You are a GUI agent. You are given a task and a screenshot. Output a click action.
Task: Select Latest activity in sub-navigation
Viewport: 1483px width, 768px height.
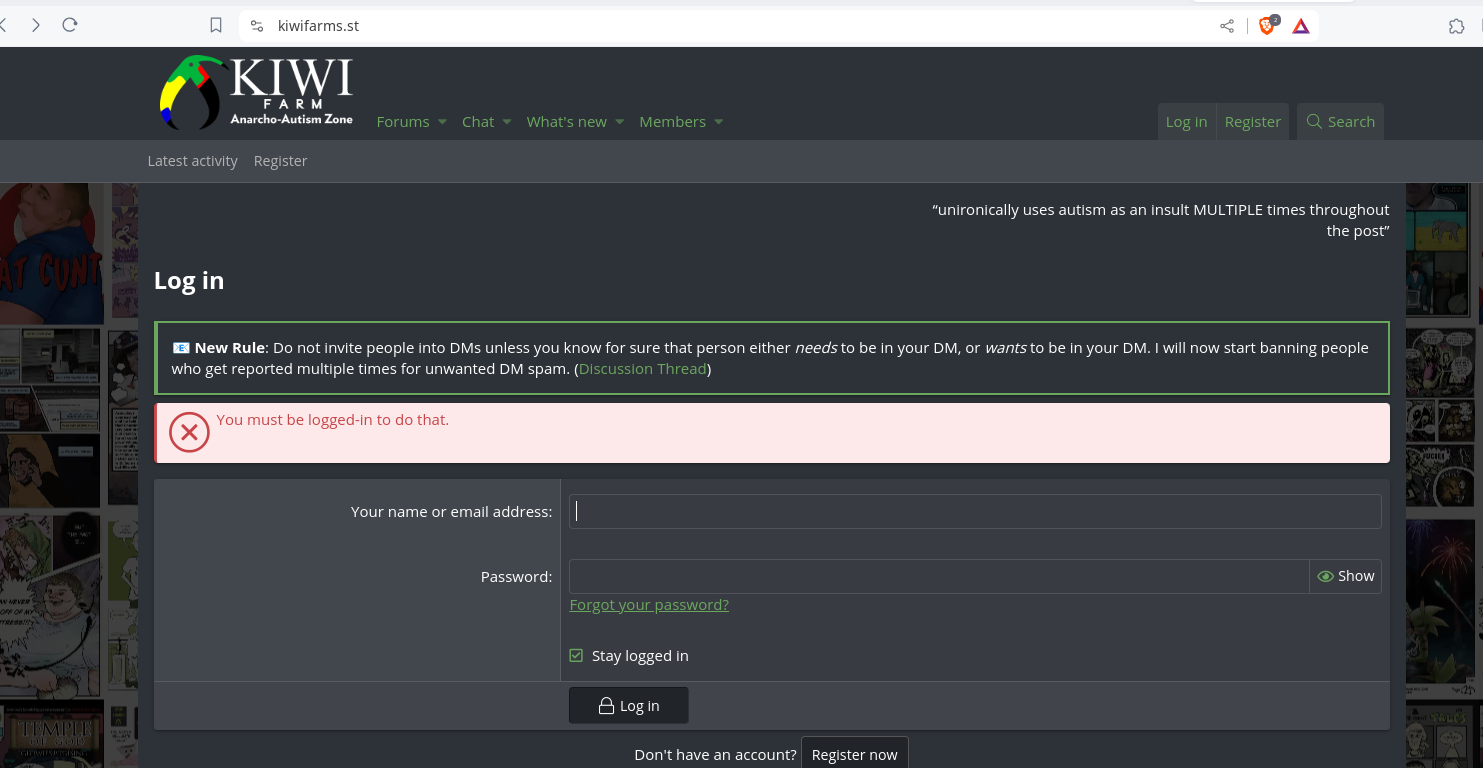click(193, 161)
